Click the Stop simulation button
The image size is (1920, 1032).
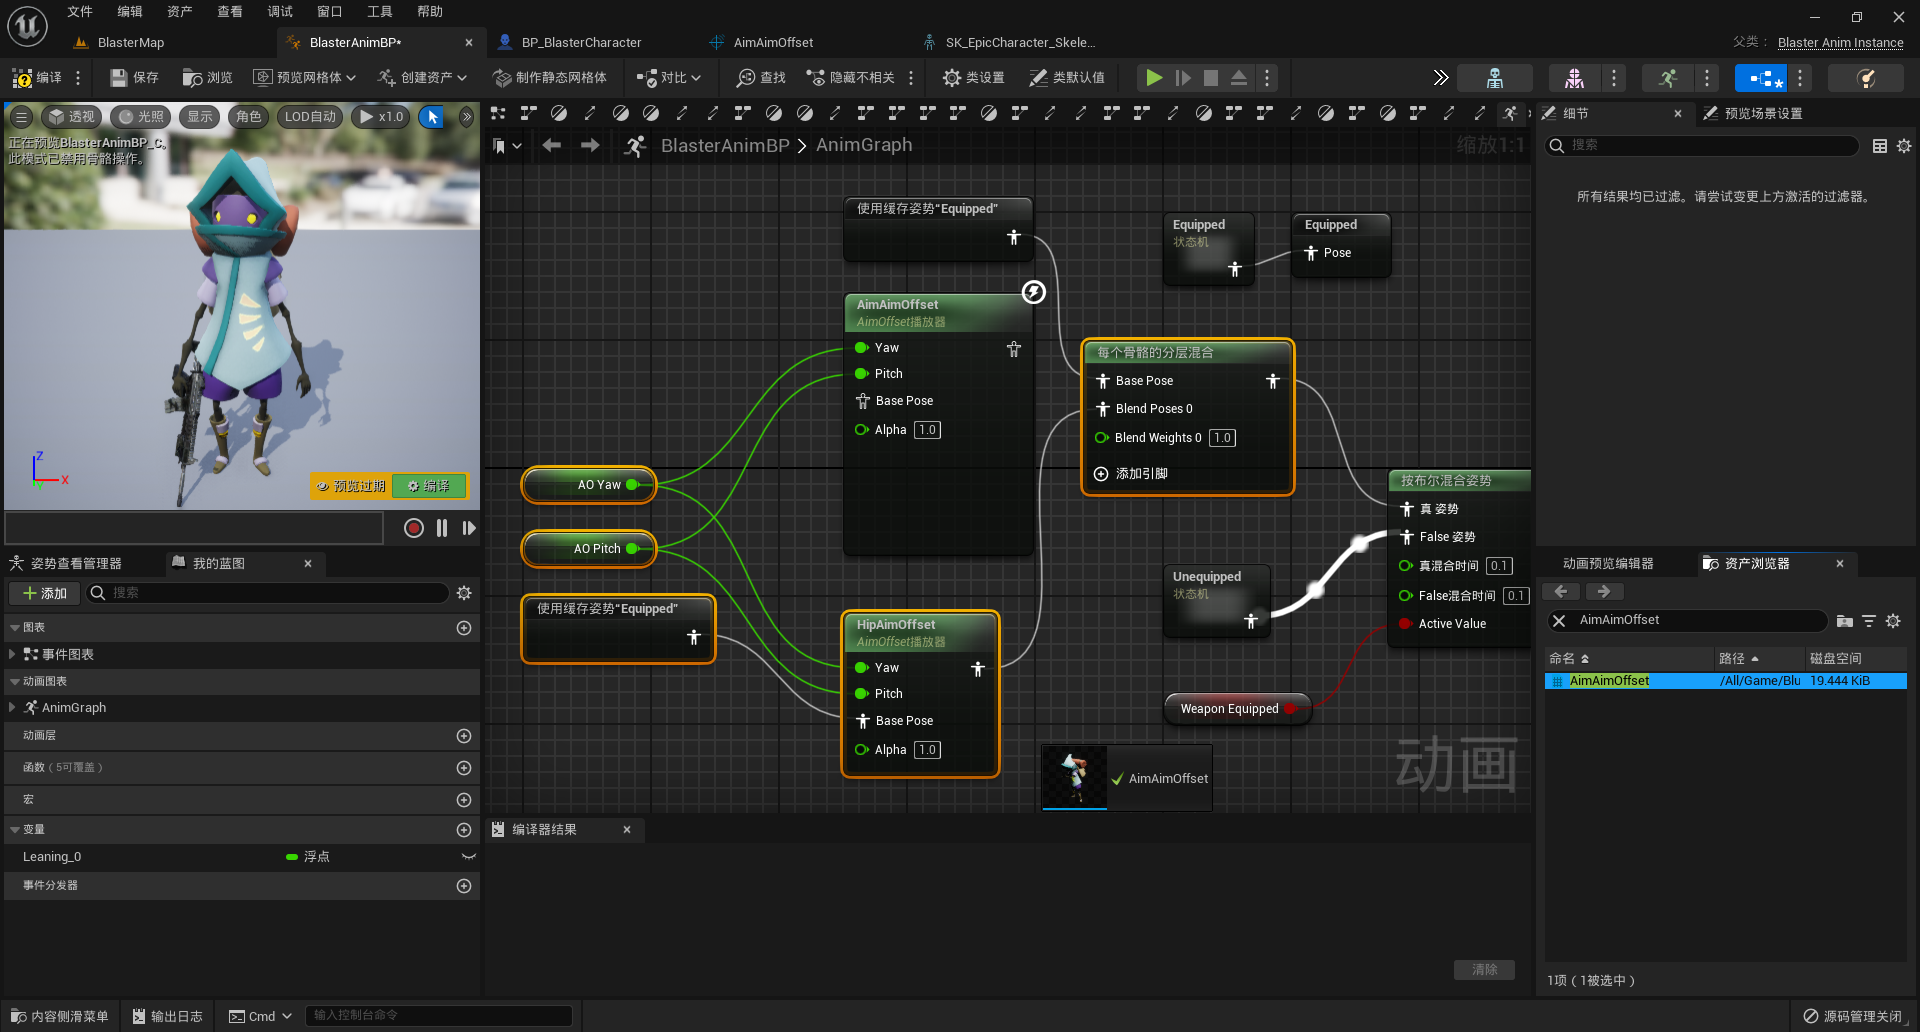point(1211,78)
